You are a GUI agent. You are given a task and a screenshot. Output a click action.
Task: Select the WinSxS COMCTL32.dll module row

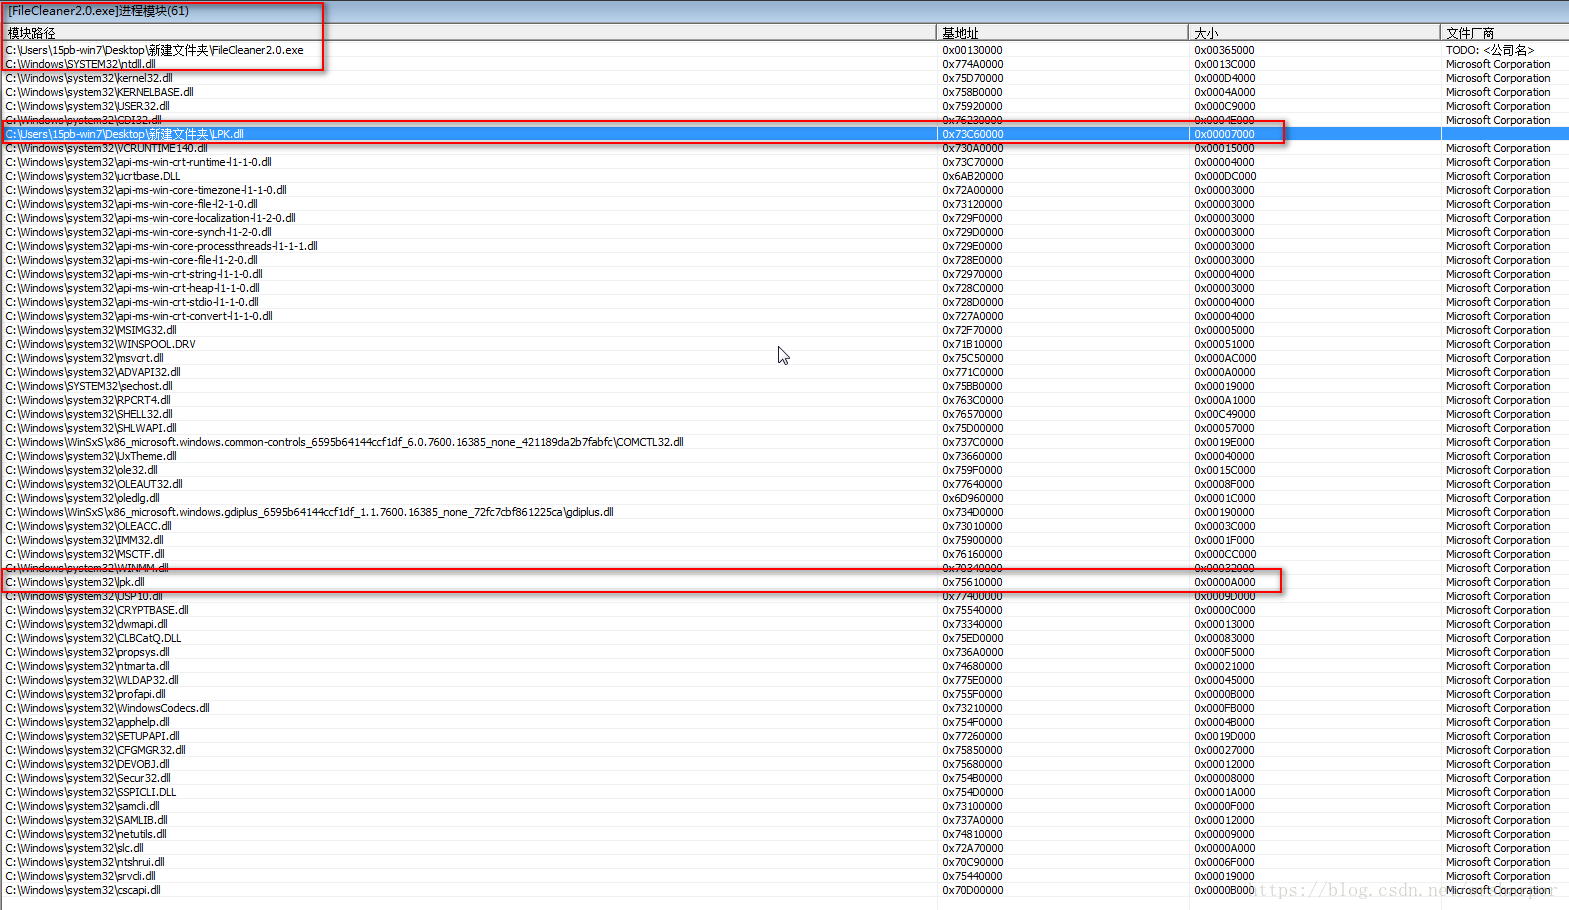click(x=784, y=442)
